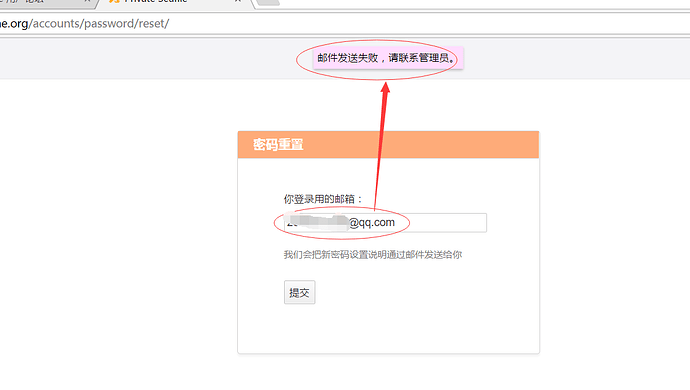The image size is (690, 390).
Task: Click the Seafile favicon on the tab
Action: tap(114, 1)
